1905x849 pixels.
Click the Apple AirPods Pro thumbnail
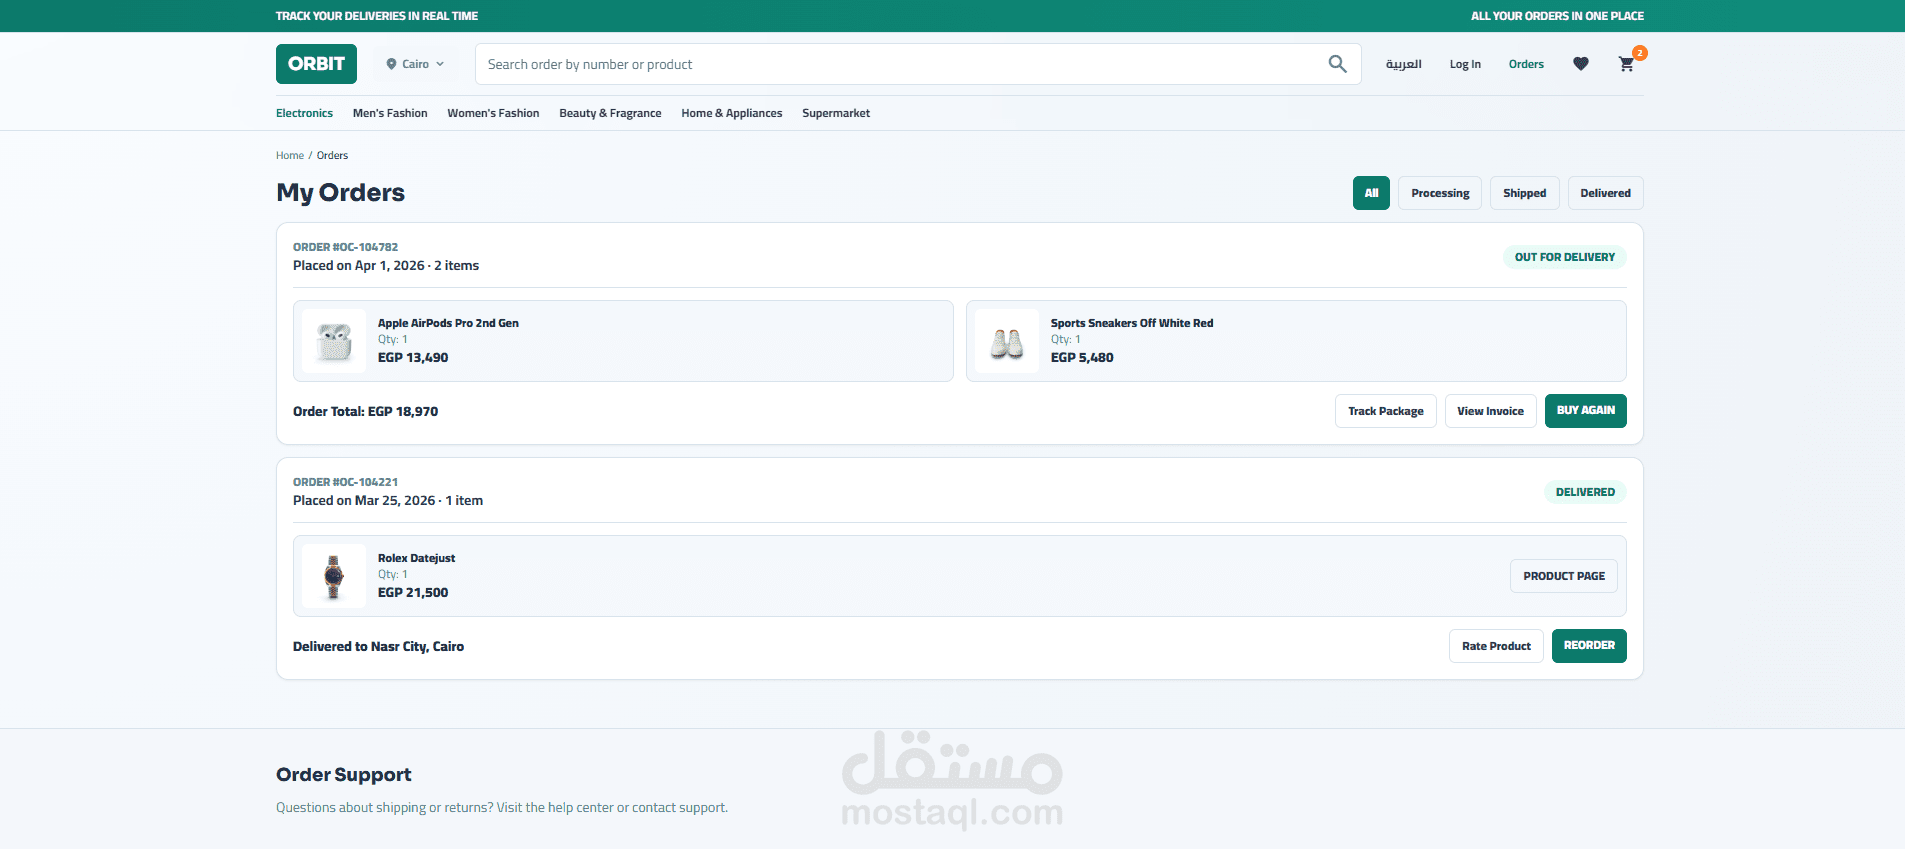[334, 341]
